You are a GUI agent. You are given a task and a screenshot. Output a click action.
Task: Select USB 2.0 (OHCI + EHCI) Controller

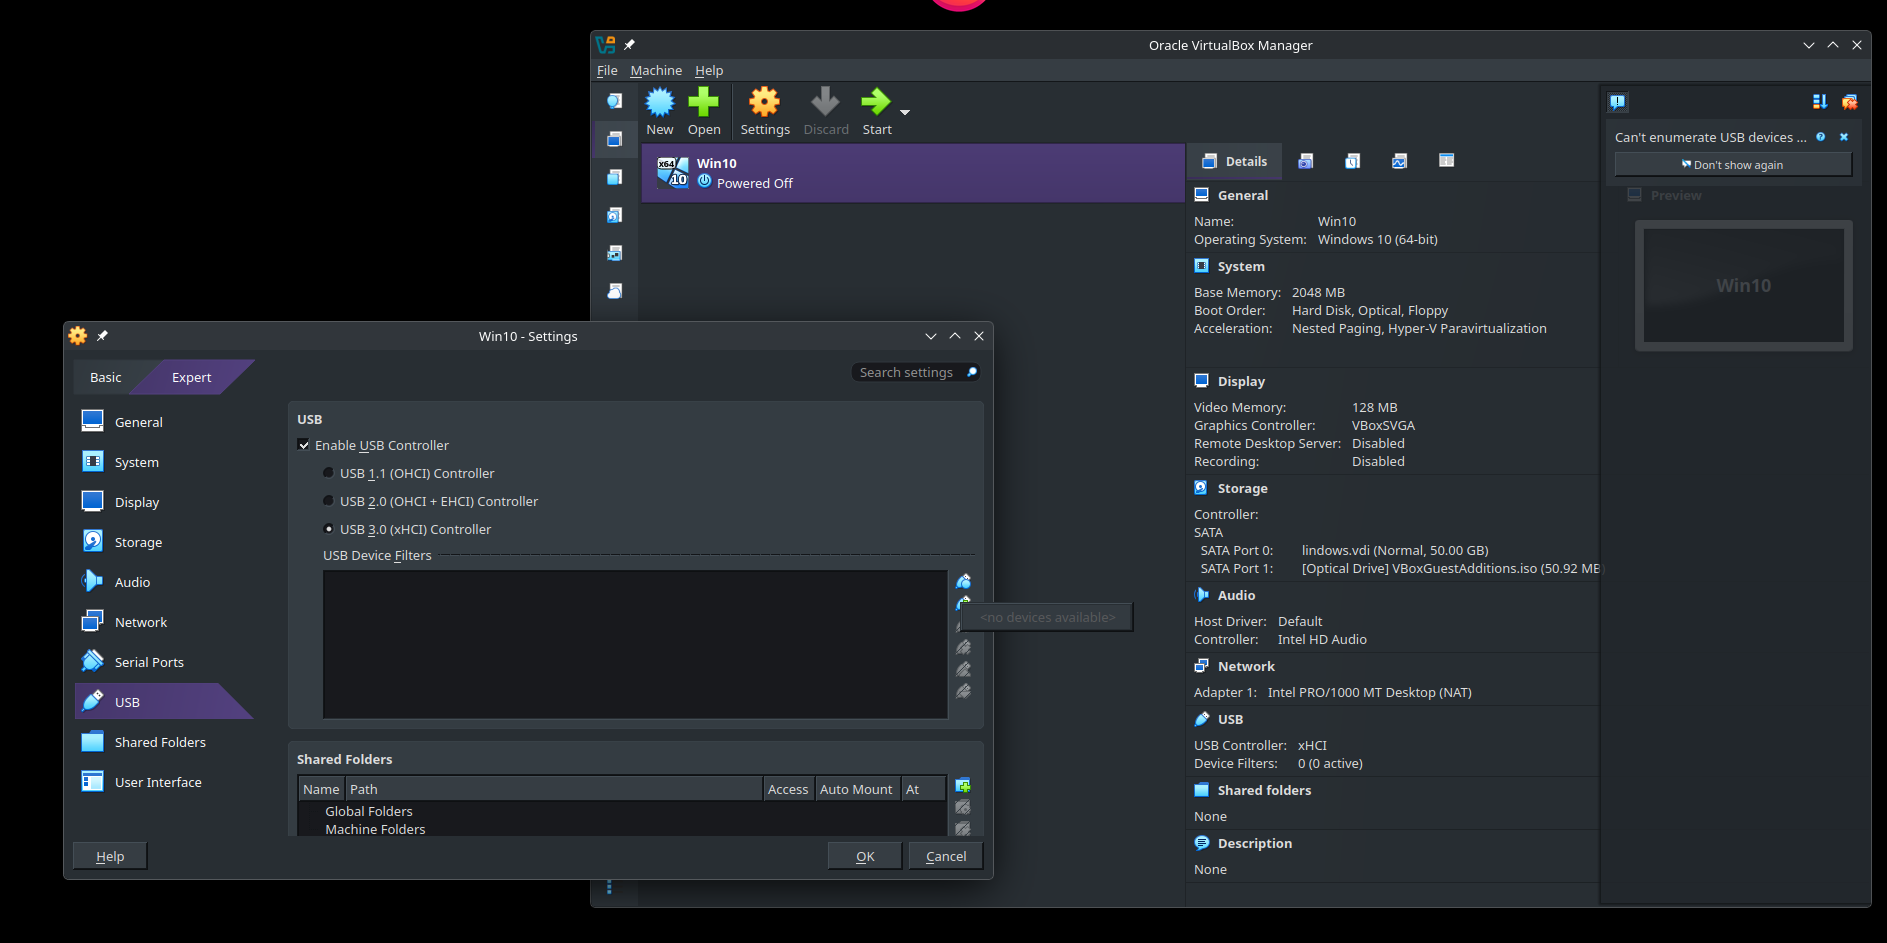point(329,501)
